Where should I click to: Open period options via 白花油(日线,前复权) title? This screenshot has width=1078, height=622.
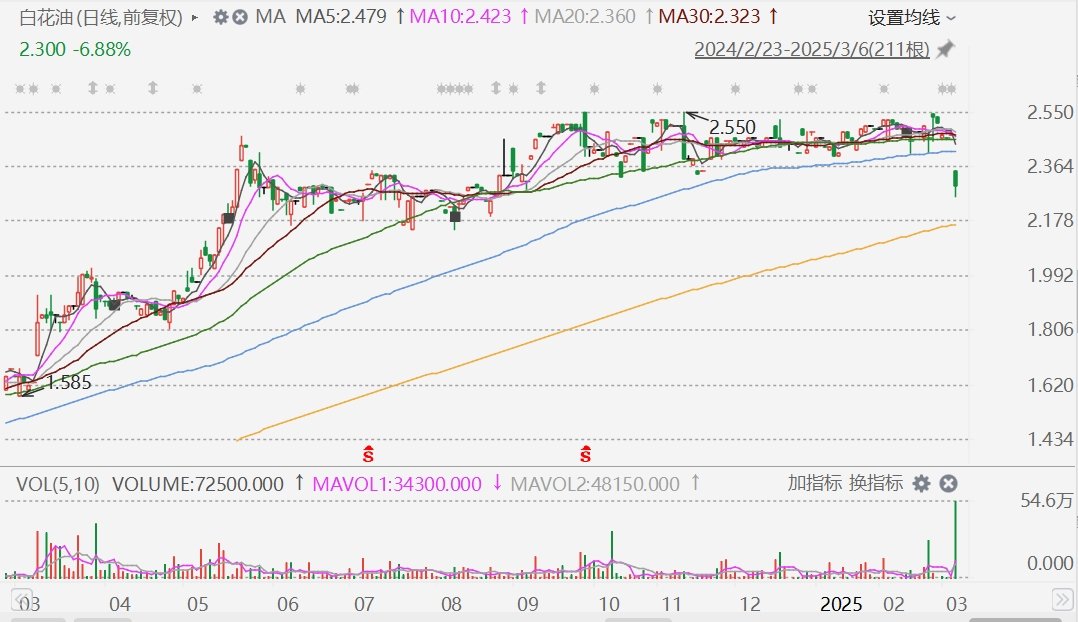coord(101,17)
